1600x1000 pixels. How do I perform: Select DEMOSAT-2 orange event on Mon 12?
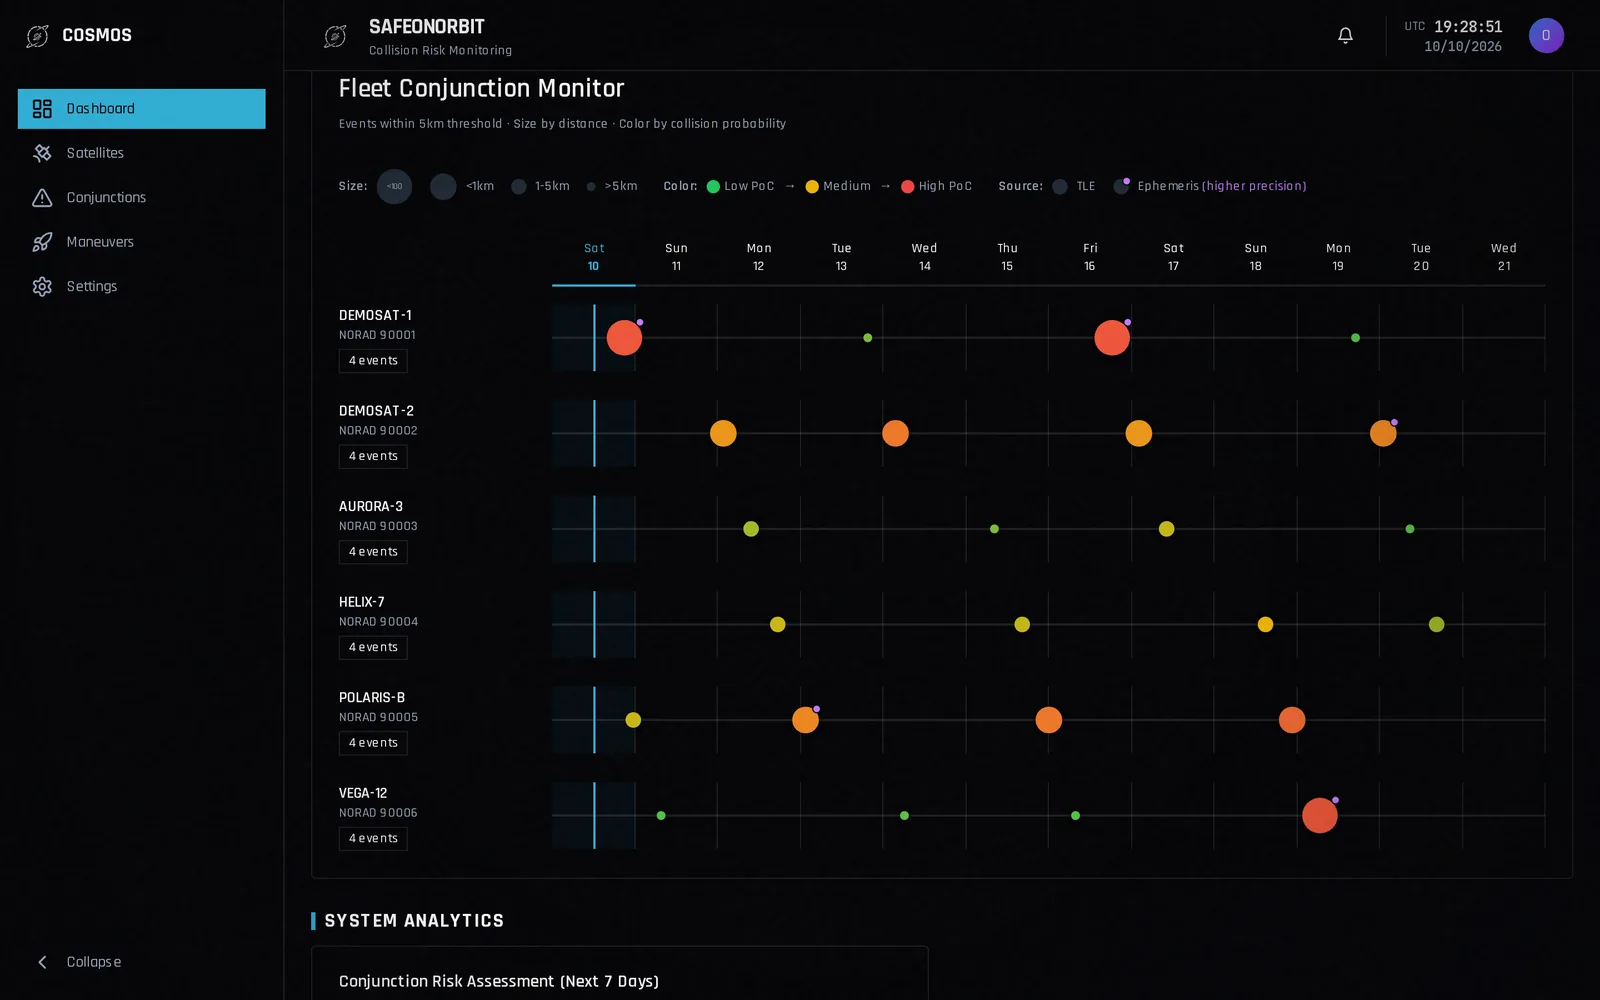(x=723, y=433)
